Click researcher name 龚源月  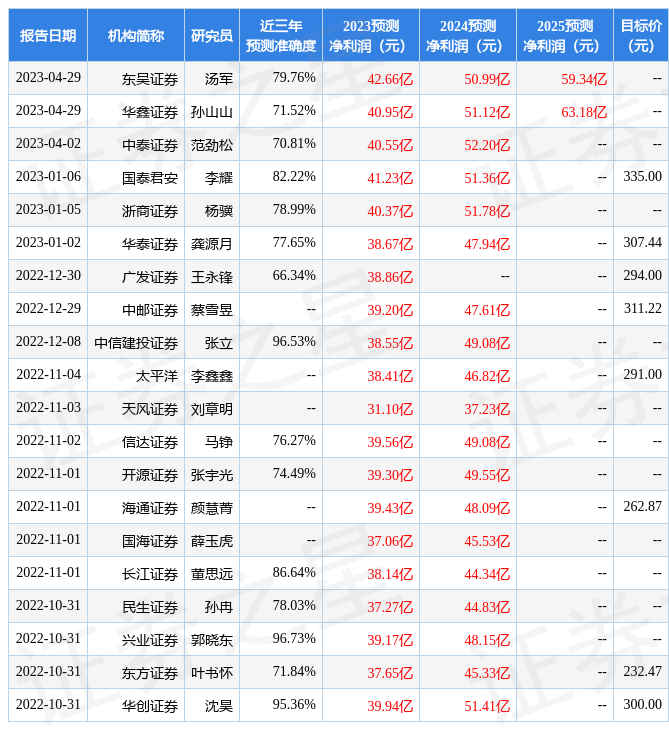(x=212, y=244)
